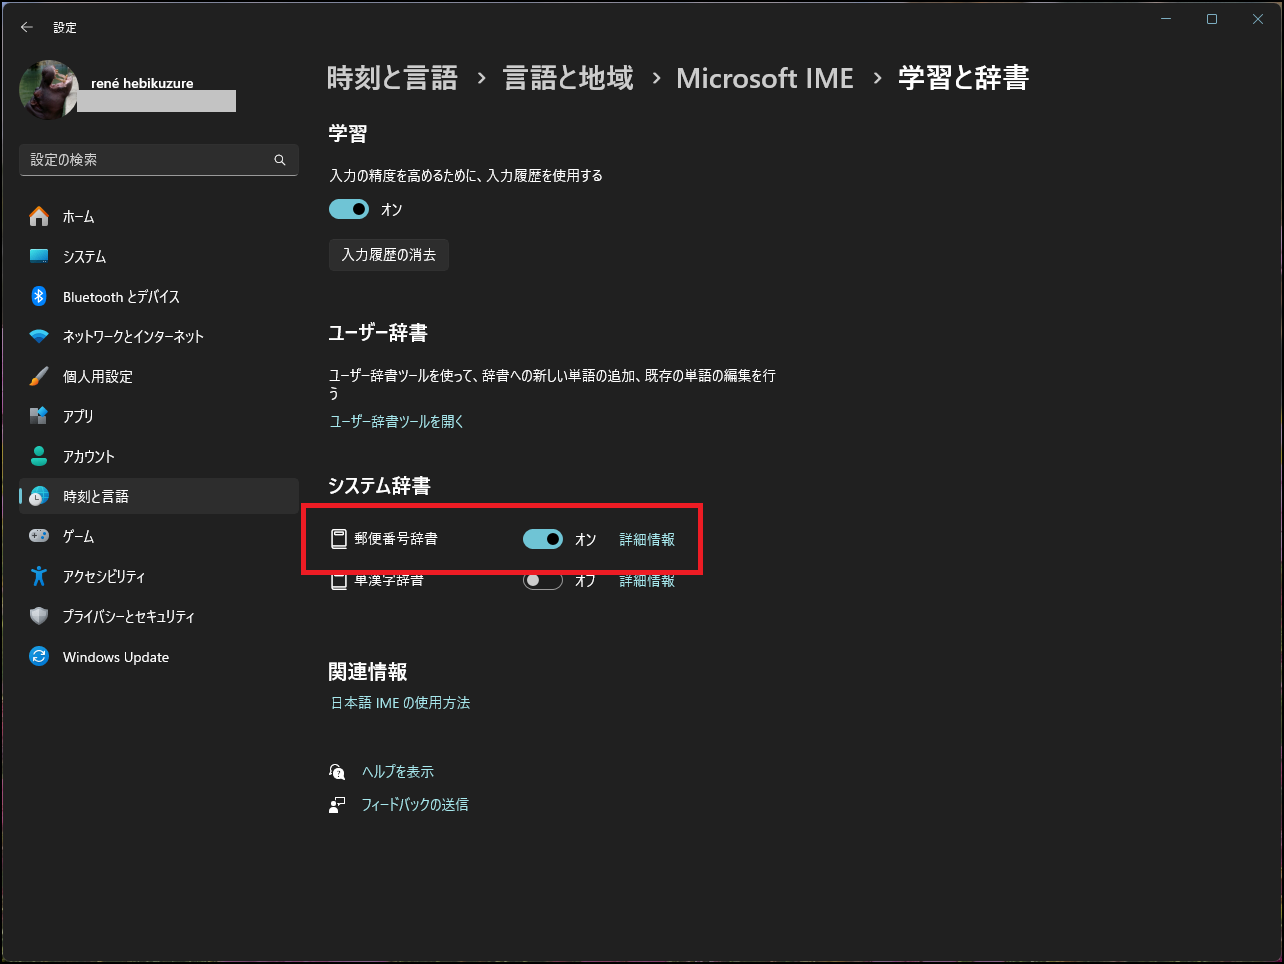Enable the 単漢字辞書 toggle marked オフ
The image size is (1284, 964).
tap(543, 580)
